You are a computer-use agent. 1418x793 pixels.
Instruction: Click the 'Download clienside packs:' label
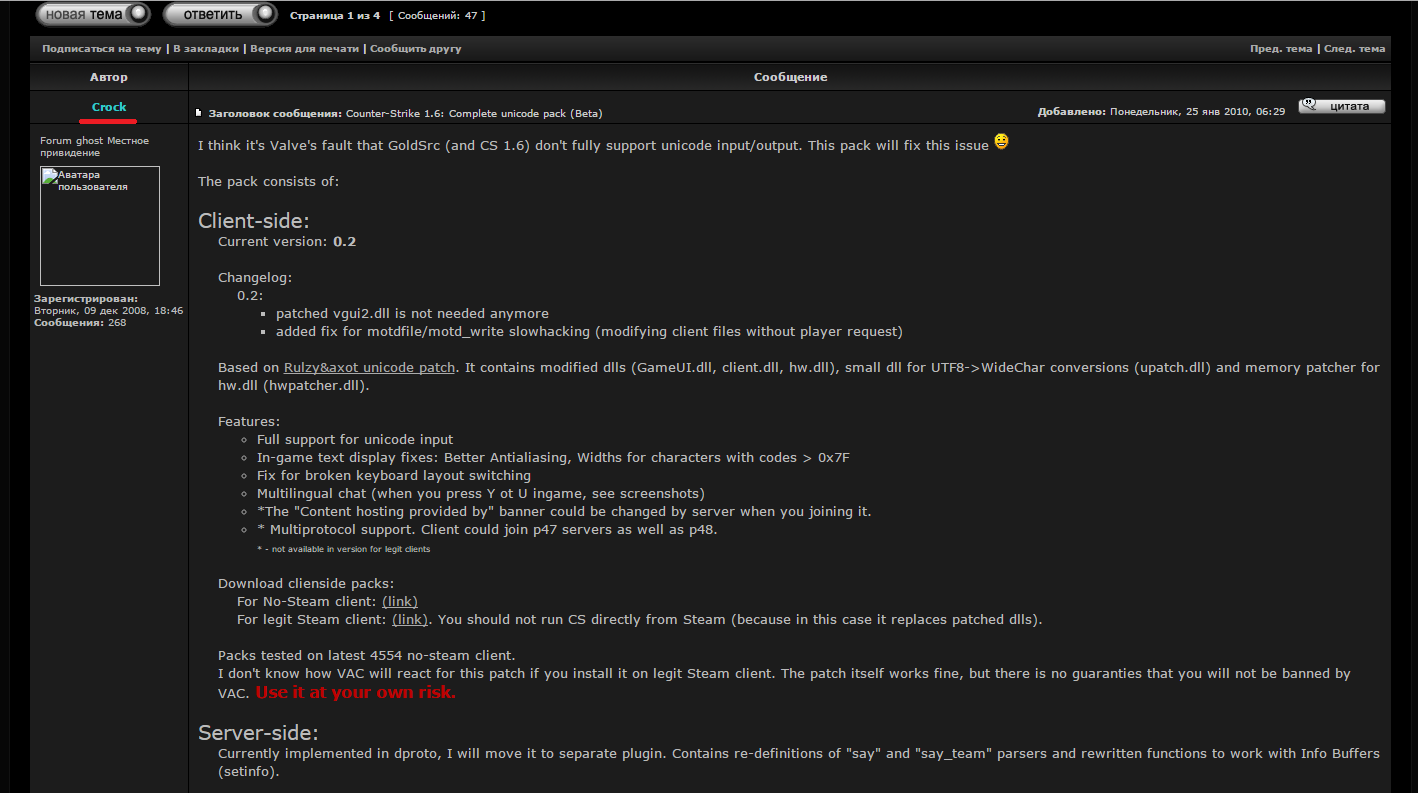[306, 583]
